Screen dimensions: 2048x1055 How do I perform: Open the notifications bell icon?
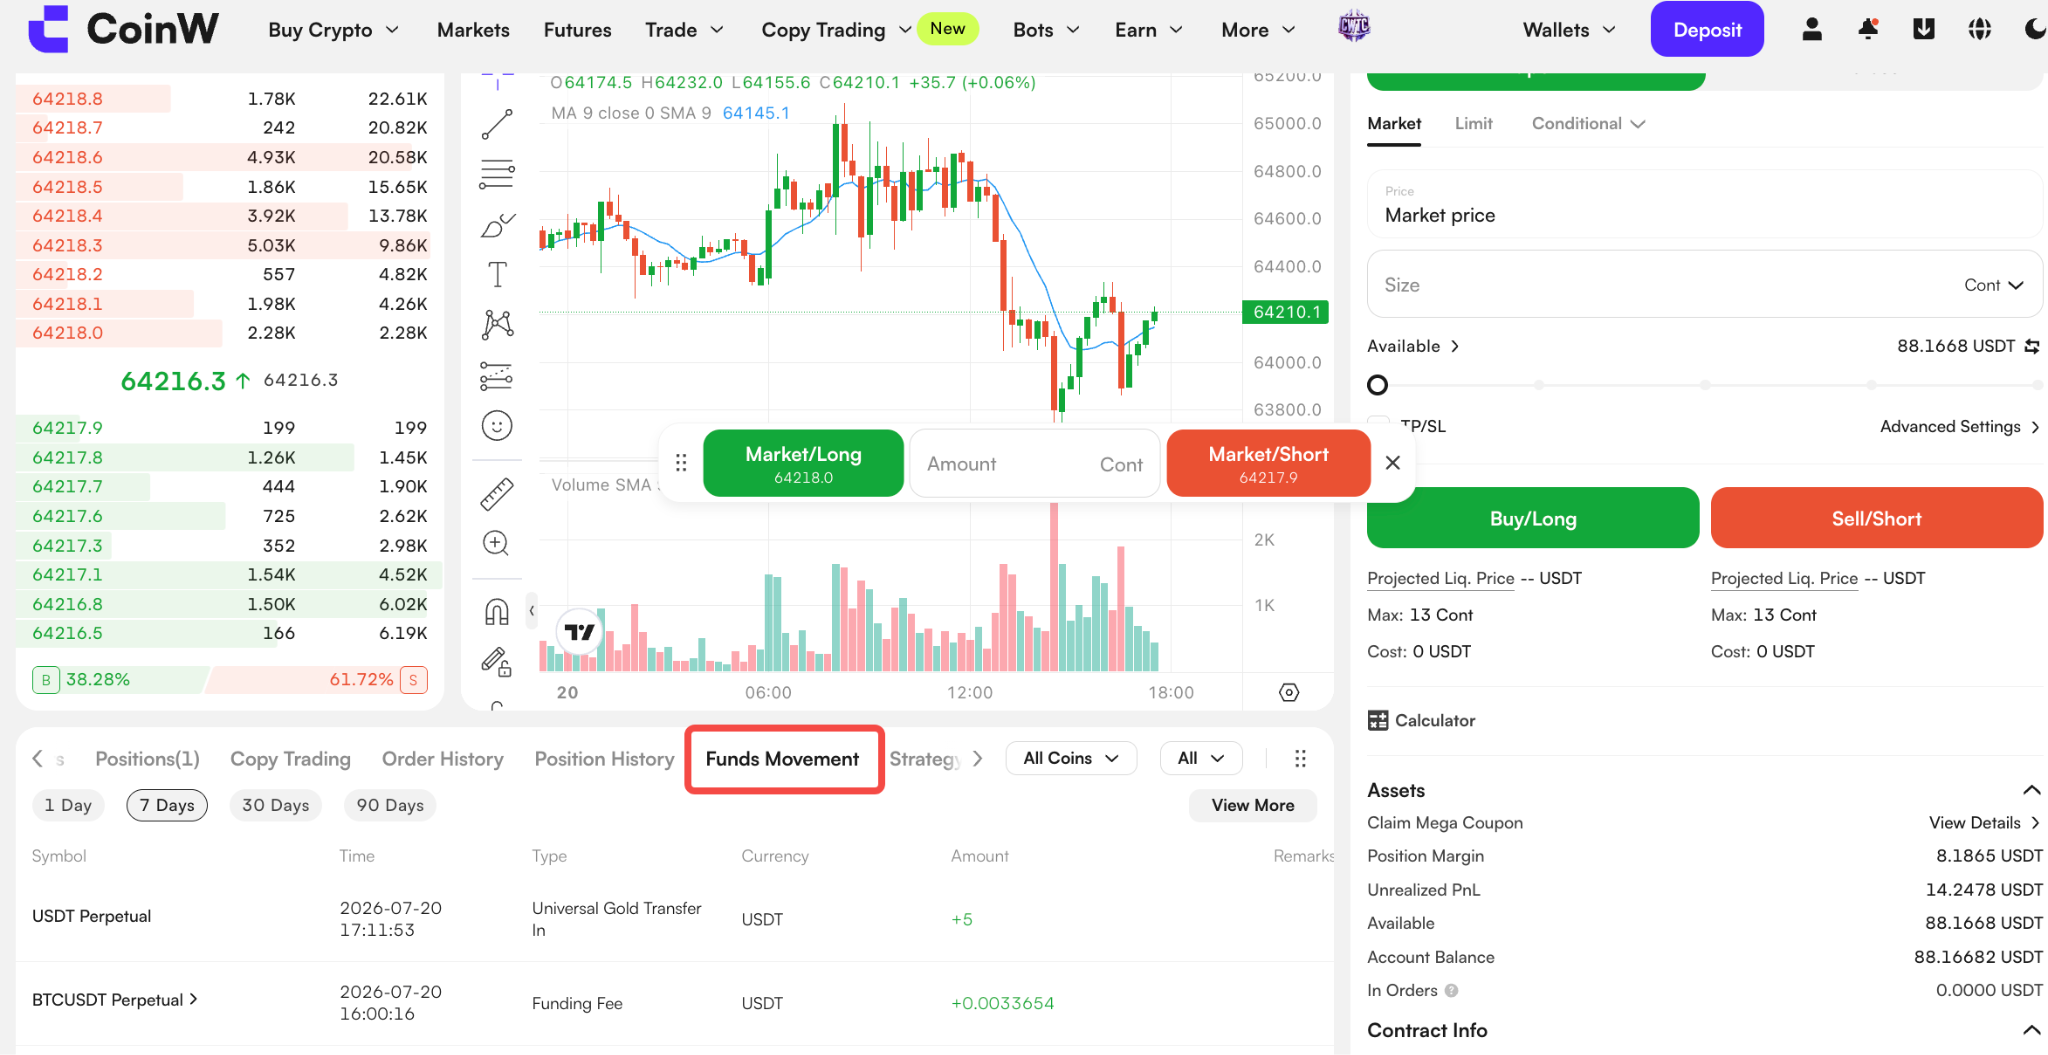coord(1868,29)
